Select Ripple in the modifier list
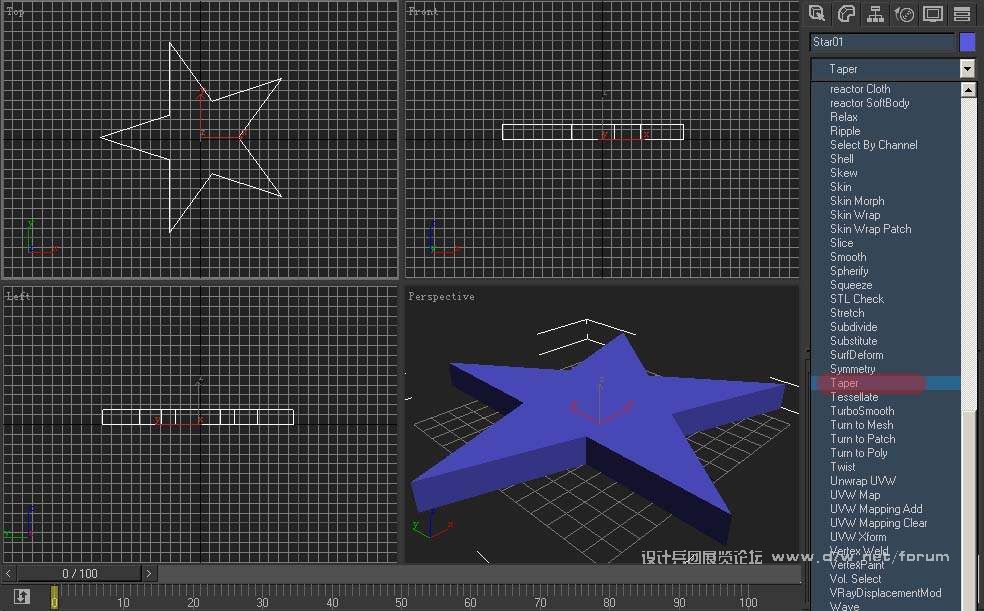This screenshot has height=611, width=984. click(845, 131)
